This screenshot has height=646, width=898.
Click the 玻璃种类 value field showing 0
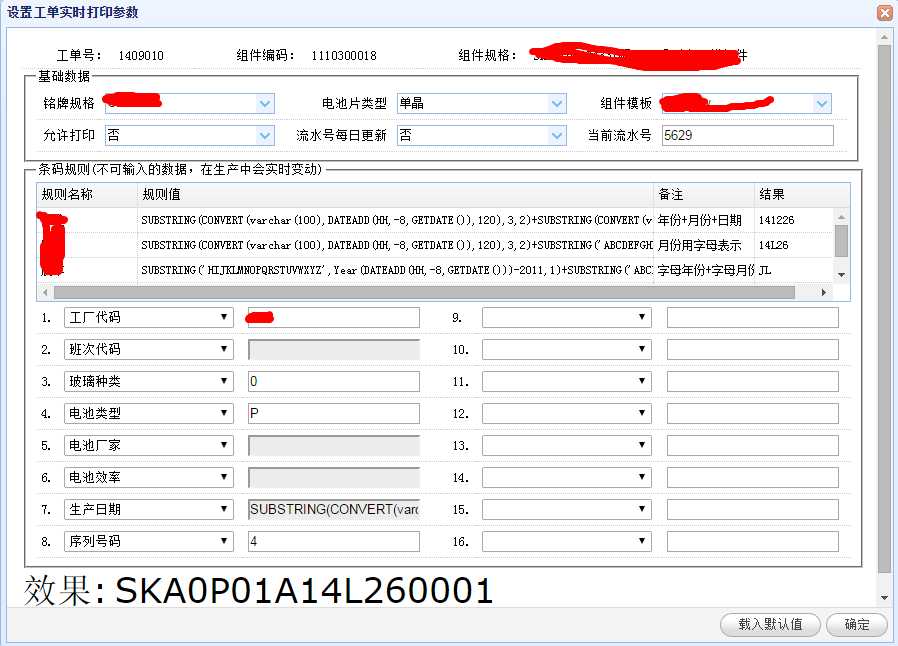[333, 381]
